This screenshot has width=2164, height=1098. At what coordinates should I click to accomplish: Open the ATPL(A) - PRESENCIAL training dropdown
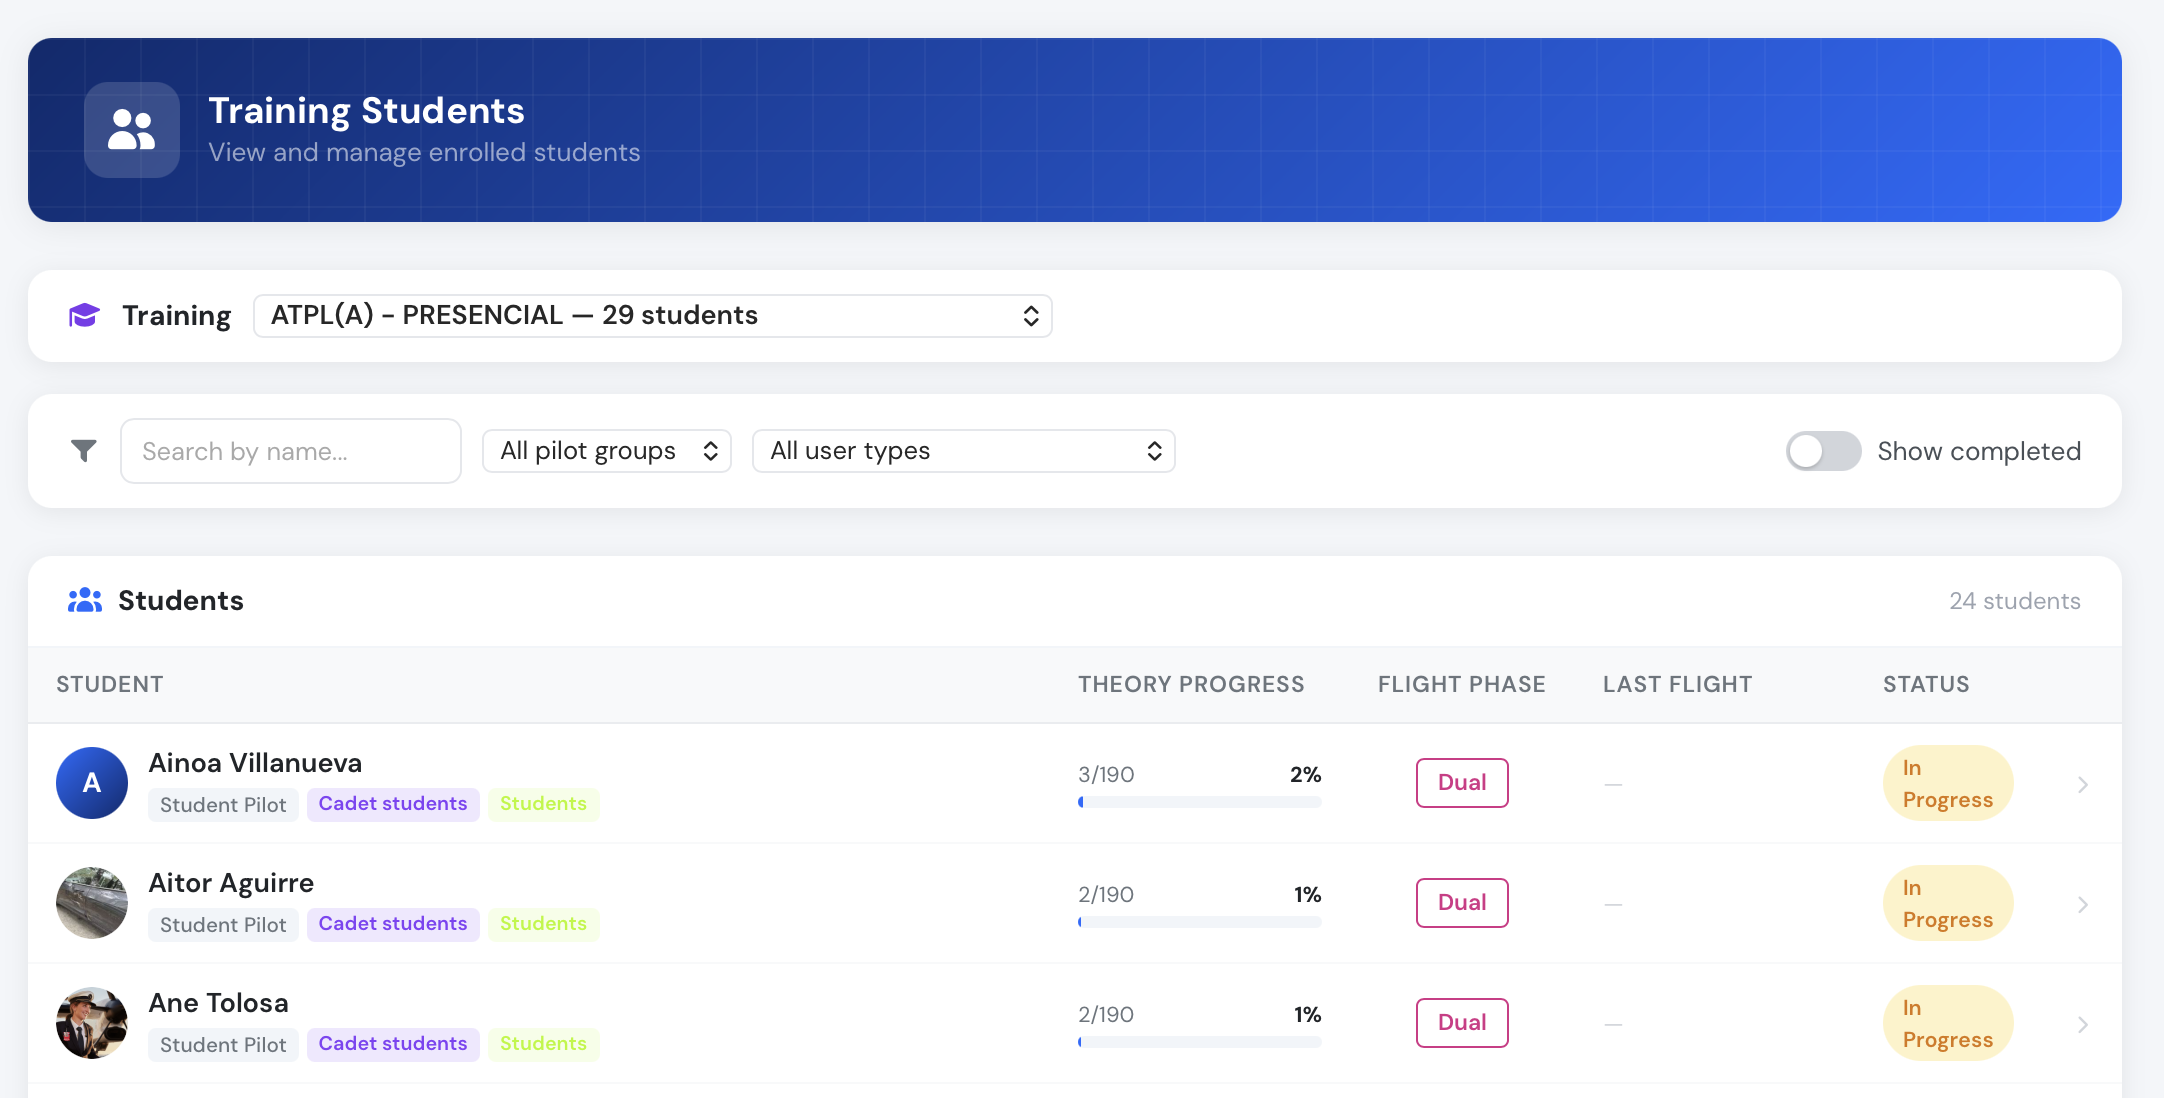tap(653, 316)
